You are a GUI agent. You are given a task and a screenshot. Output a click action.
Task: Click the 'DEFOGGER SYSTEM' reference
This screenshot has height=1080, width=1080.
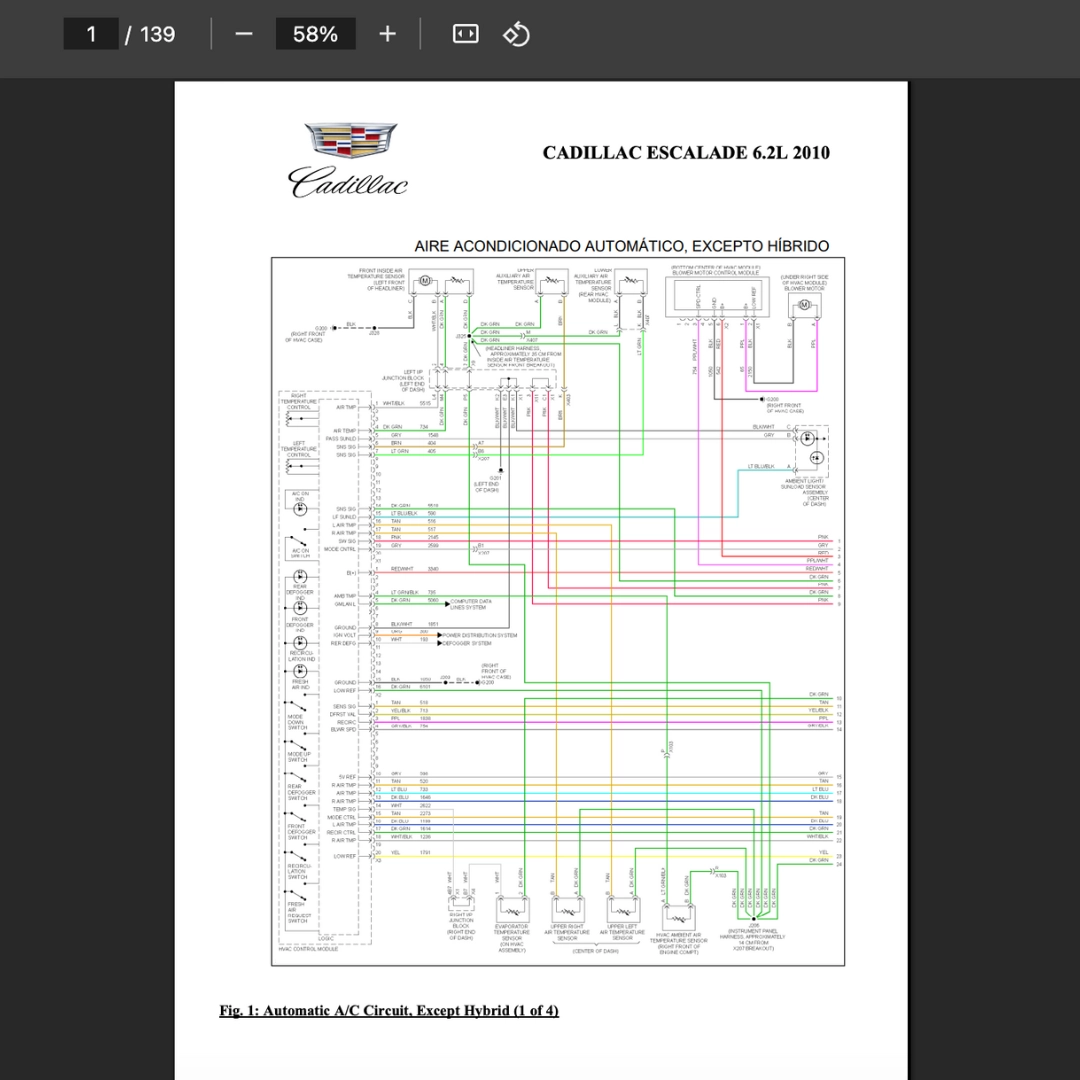[467, 643]
